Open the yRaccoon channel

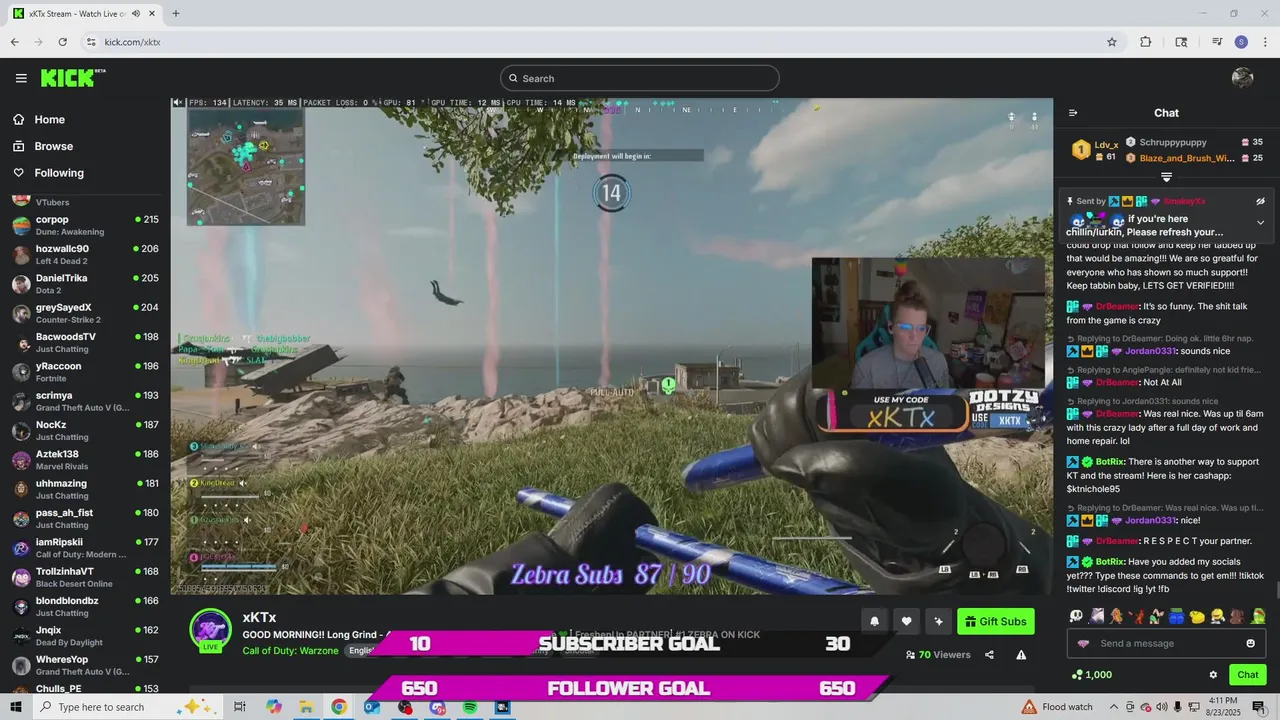pos(85,372)
